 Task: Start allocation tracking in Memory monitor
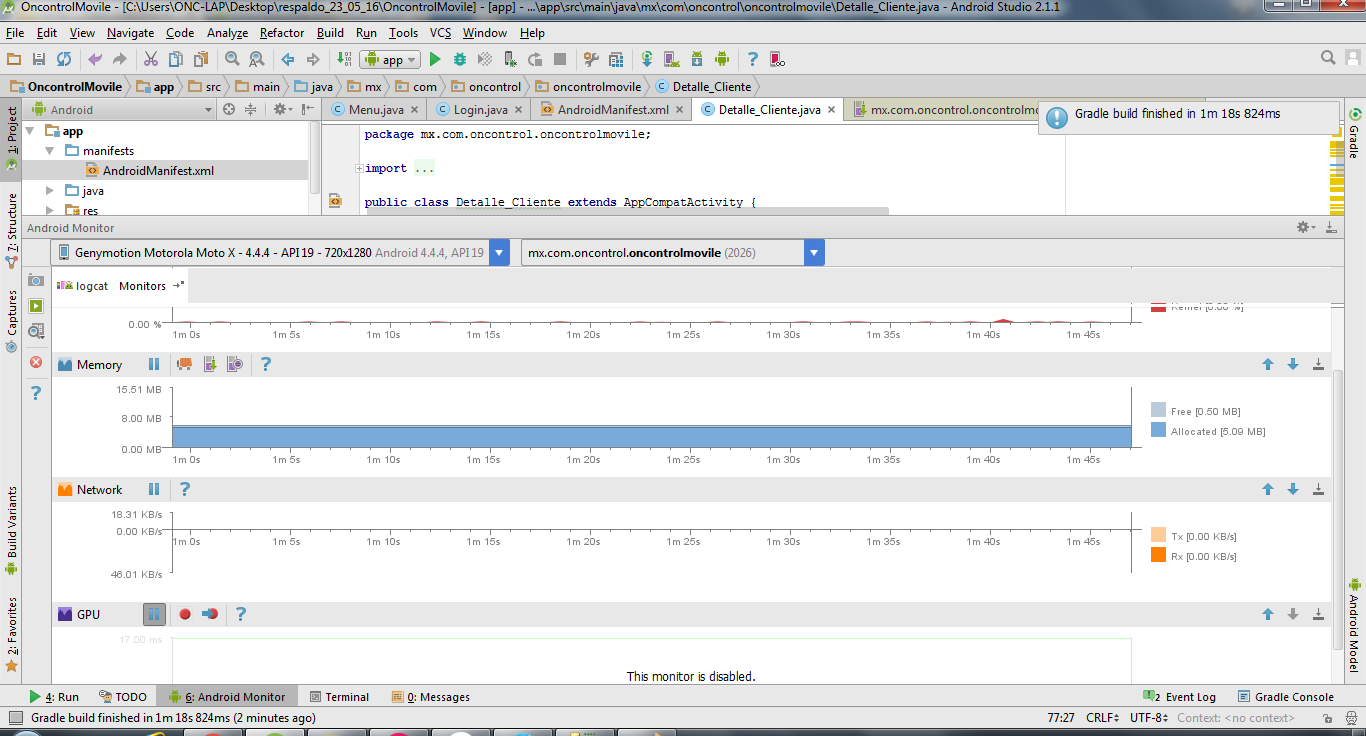[x=234, y=365]
